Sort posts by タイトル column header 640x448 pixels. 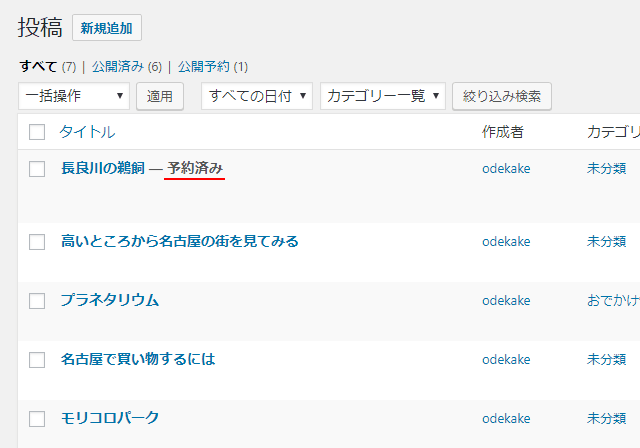pyautogui.click(x=87, y=132)
